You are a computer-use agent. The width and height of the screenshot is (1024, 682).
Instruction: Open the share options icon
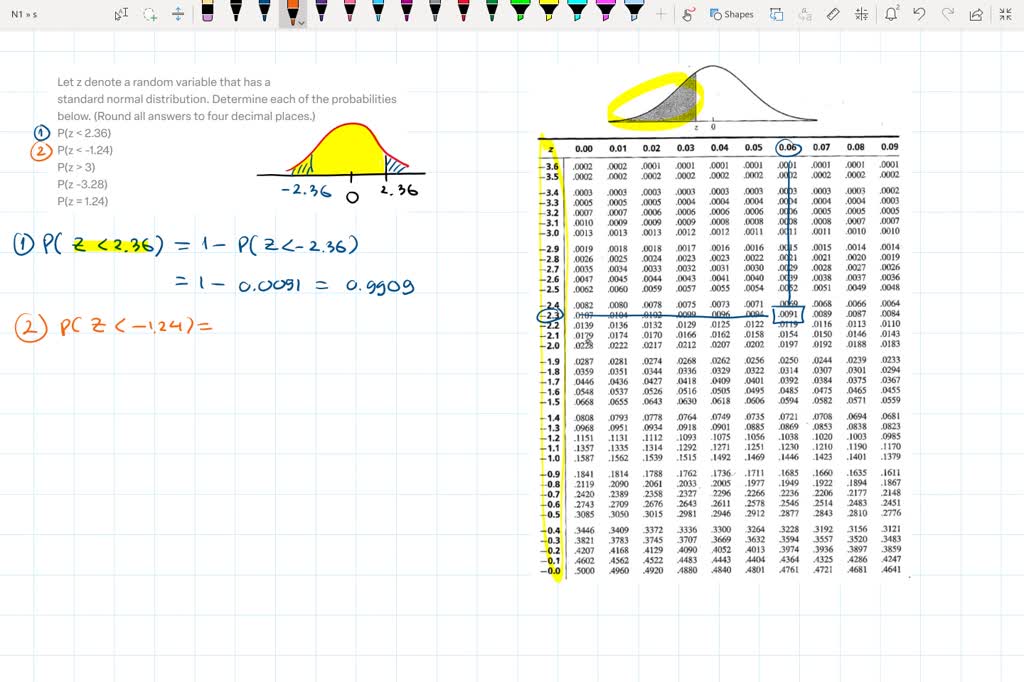[976, 14]
